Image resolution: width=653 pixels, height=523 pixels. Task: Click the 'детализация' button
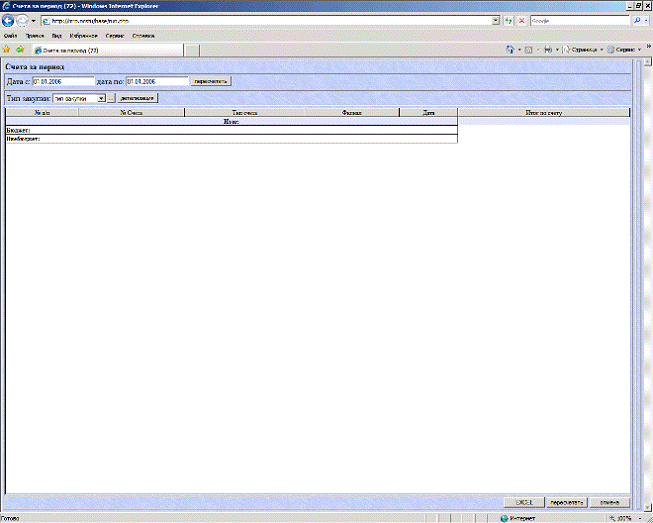[x=138, y=98]
